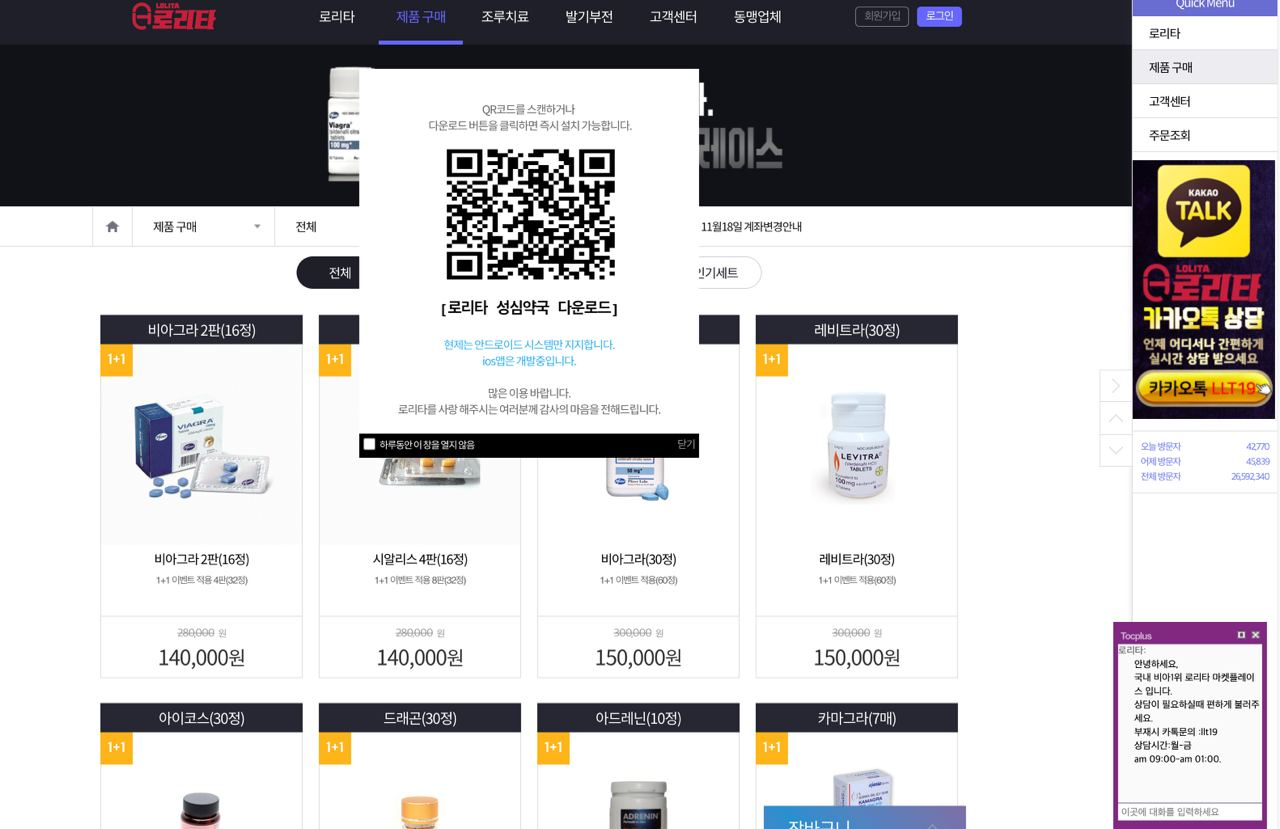Pop out the Tocplus chat window
The height and width of the screenshot is (829, 1280).
1241,635
